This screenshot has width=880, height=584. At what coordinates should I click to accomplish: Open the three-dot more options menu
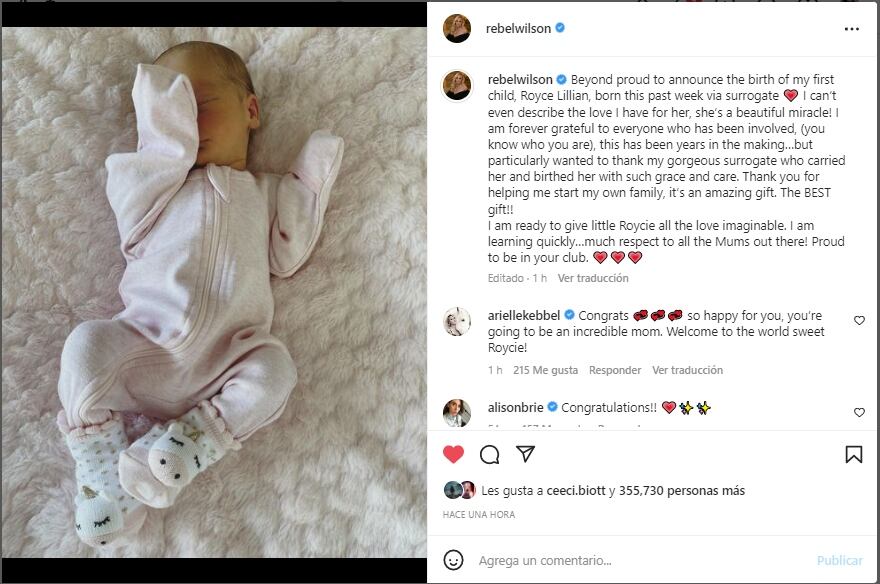(x=851, y=29)
